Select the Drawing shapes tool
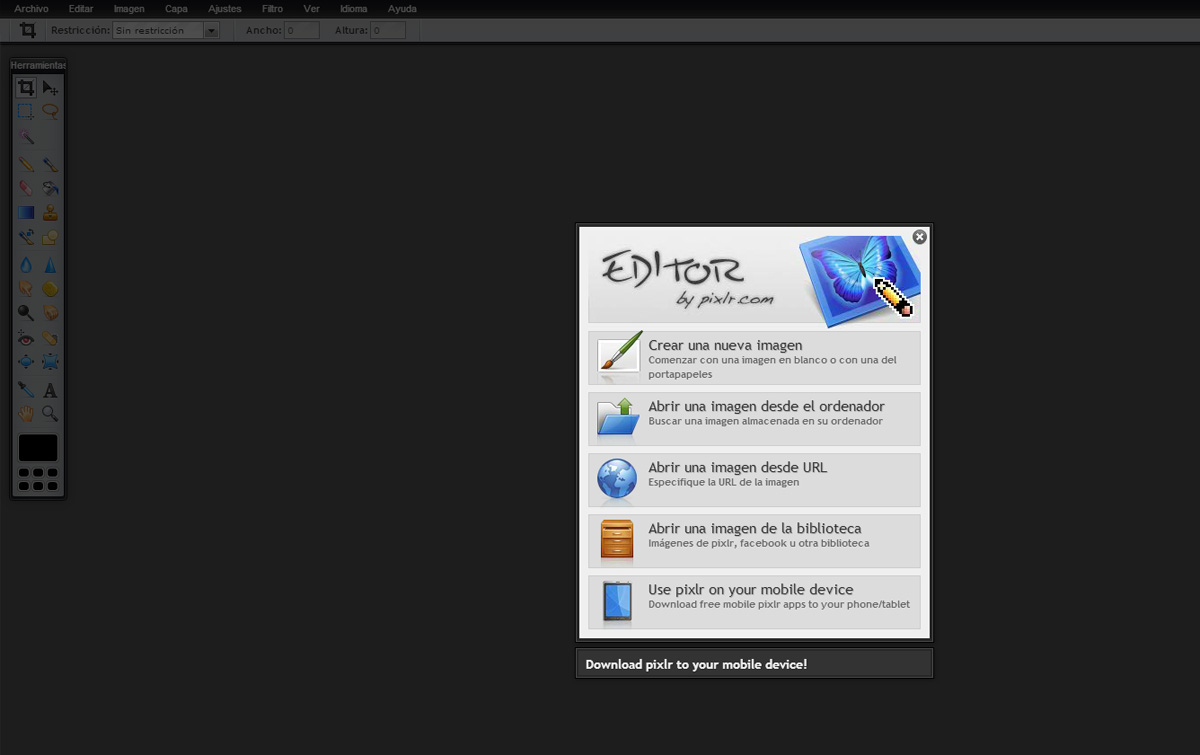The height and width of the screenshot is (755, 1200). [50, 238]
